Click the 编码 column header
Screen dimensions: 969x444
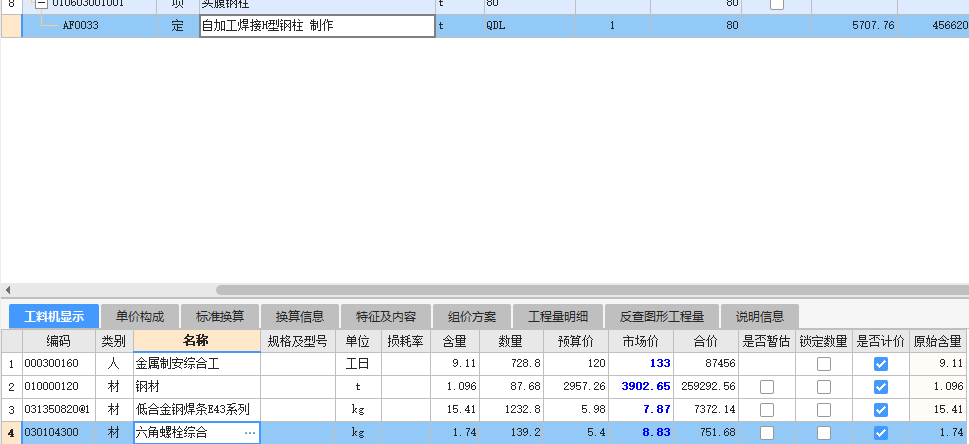[x=59, y=341]
